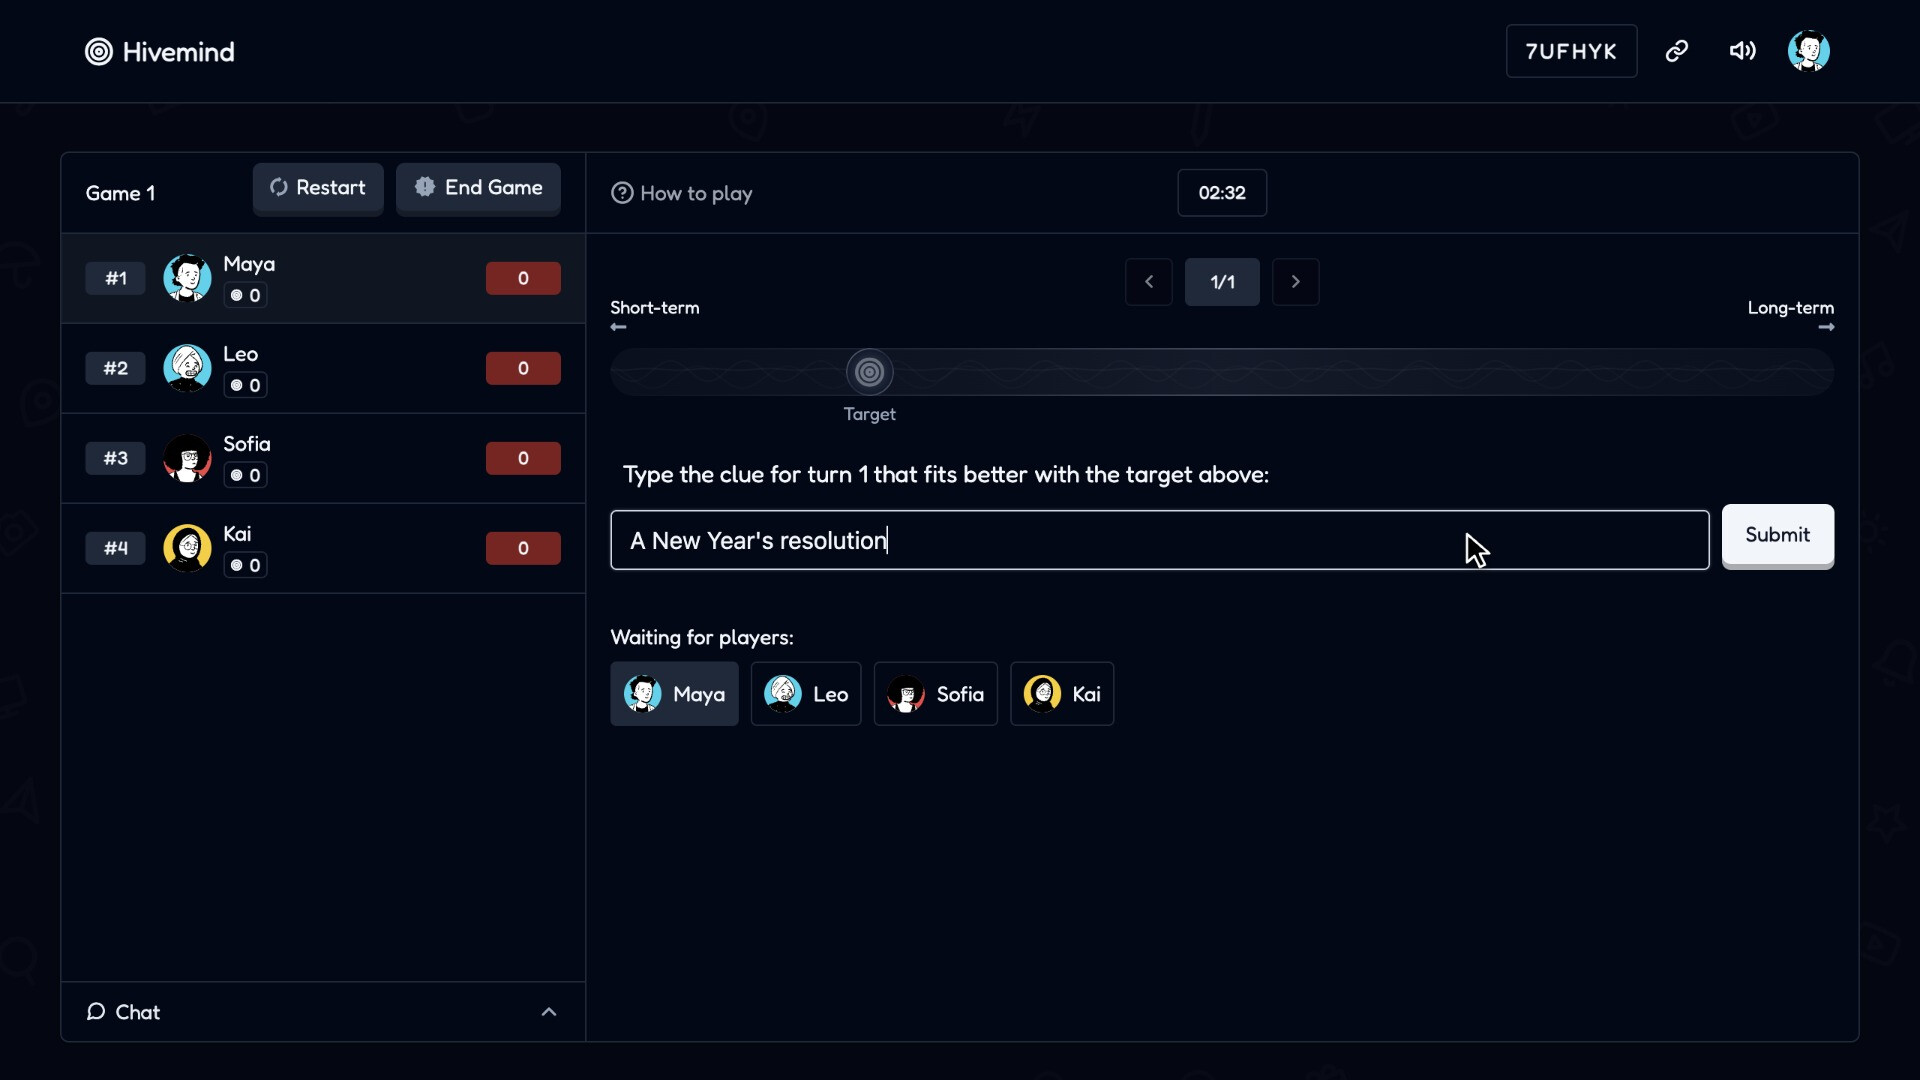This screenshot has width=1920, height=1080.
Task: Go to the next round arrow
Action: 1296,282
